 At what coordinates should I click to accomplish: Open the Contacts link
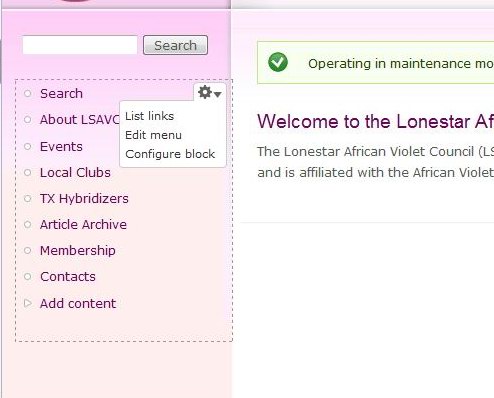[68, 276]
